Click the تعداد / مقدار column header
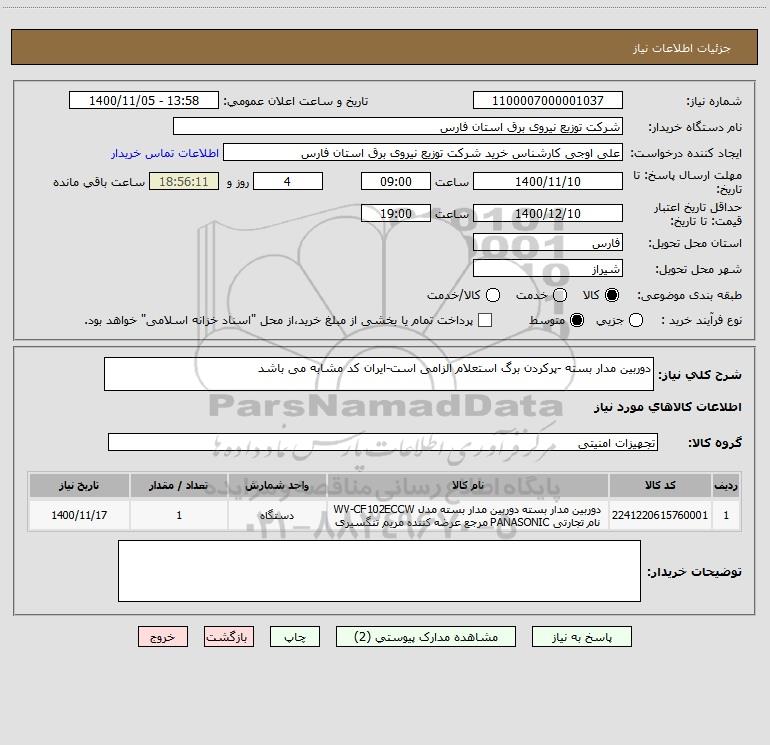 pyautogui.click(x=179, y=485)
